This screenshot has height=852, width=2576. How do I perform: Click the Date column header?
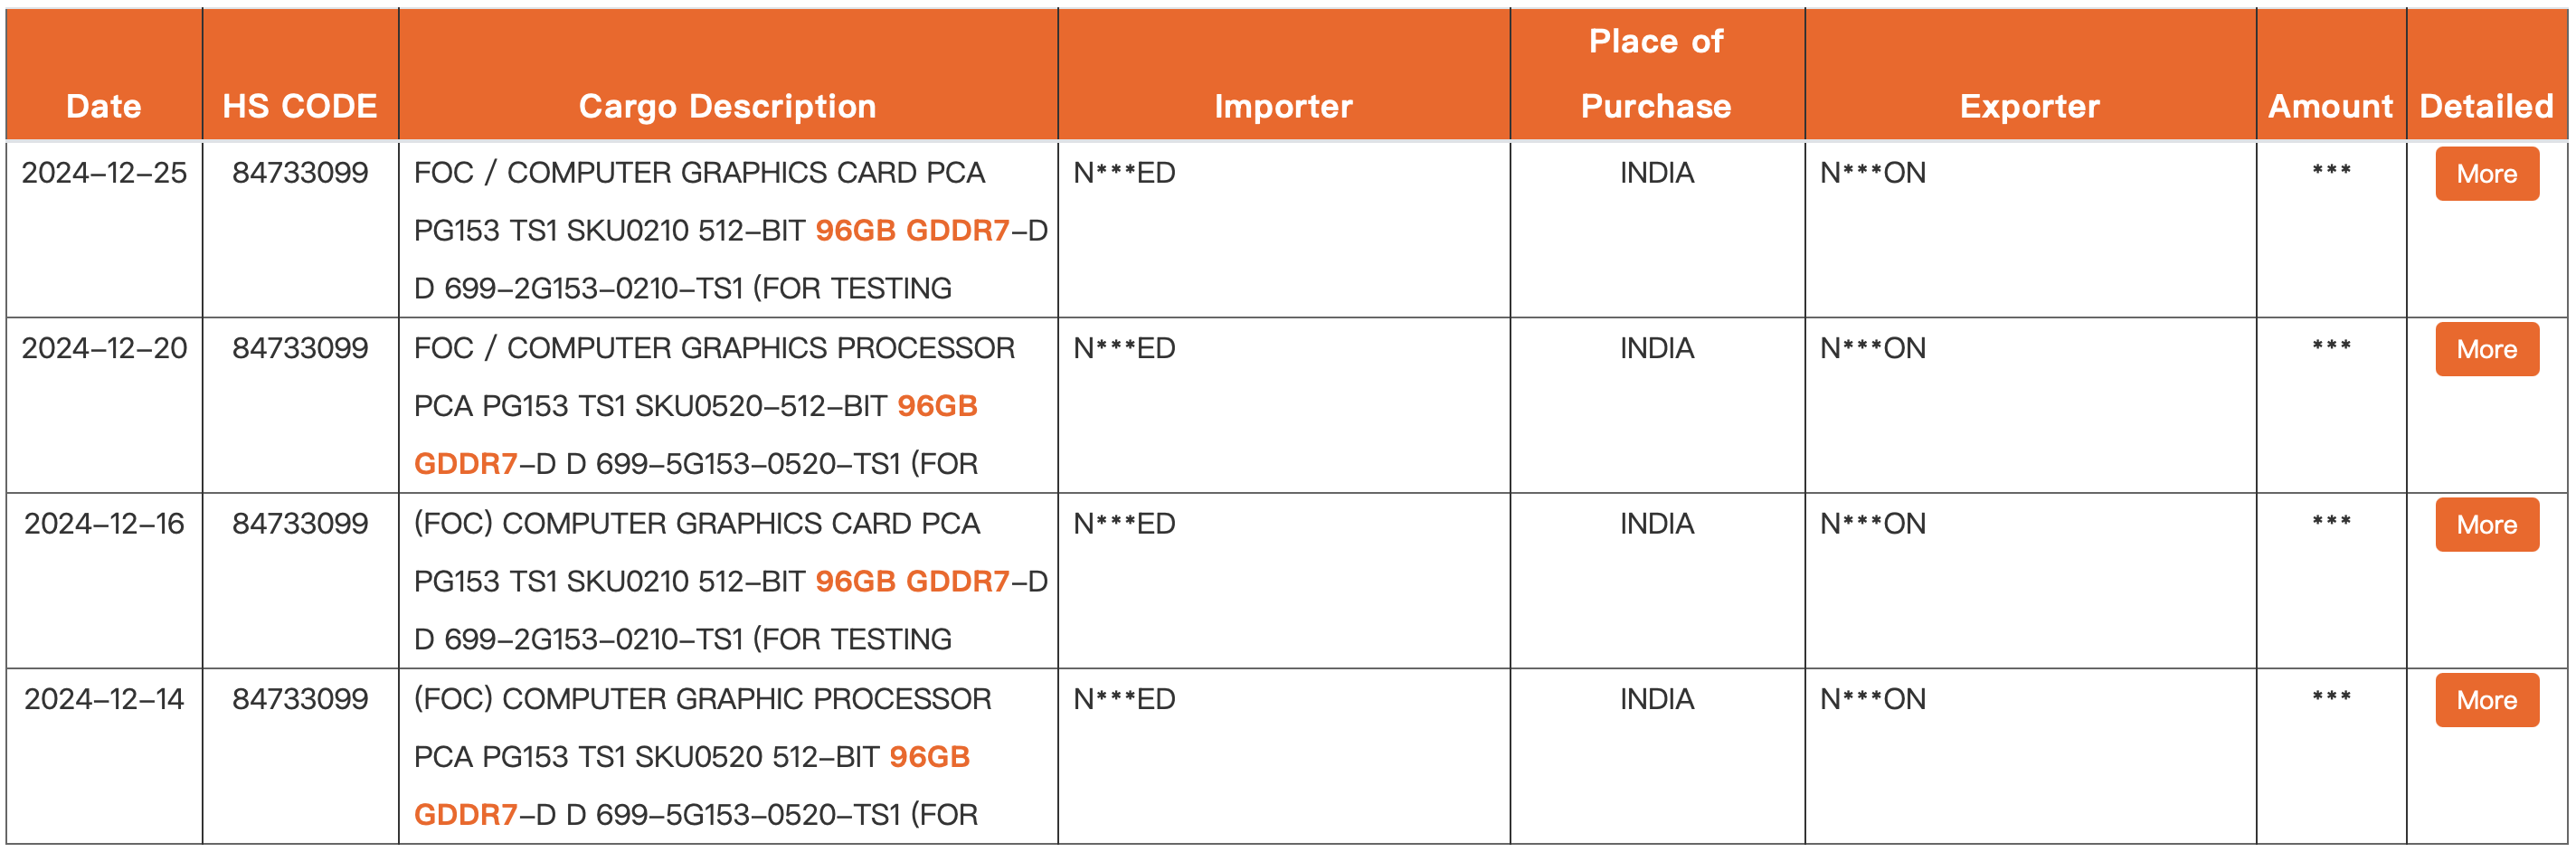click(x=104, y=106)
